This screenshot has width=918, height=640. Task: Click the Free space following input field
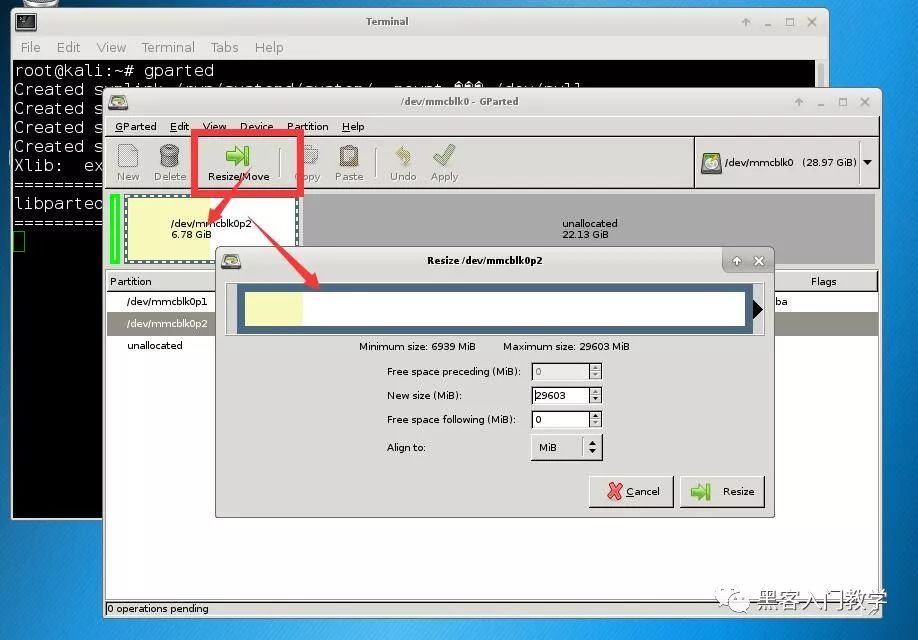coord(560,419)
